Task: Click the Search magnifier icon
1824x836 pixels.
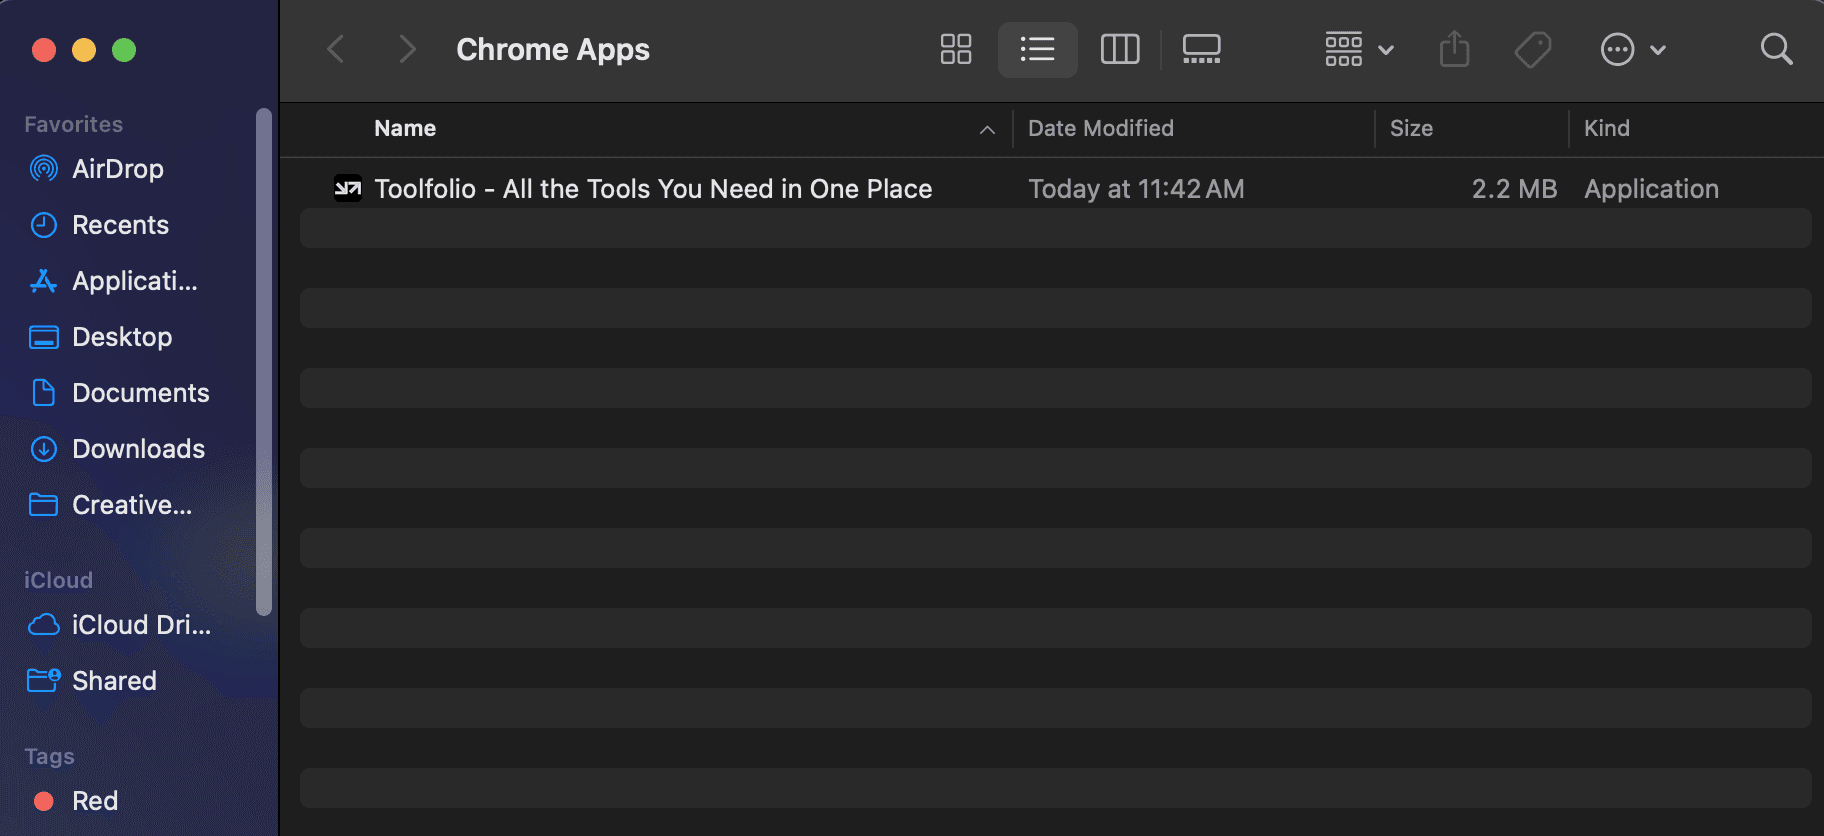Action: 1776,49
